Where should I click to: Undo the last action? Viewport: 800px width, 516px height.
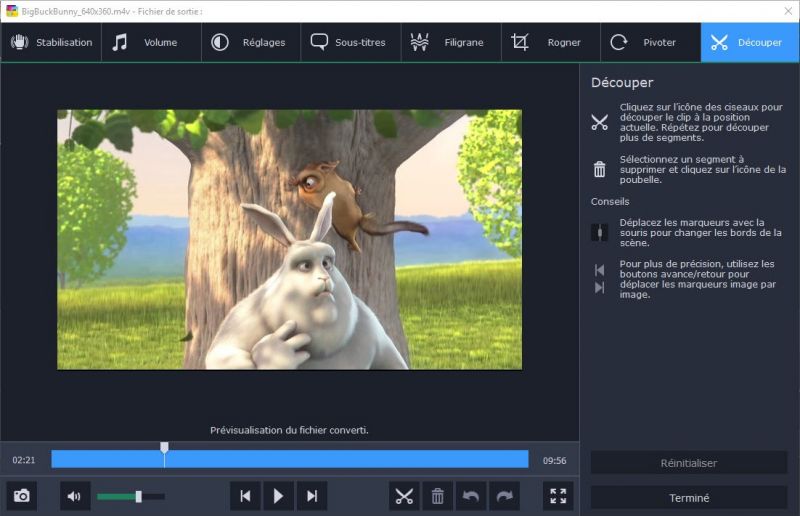point(470,496)
